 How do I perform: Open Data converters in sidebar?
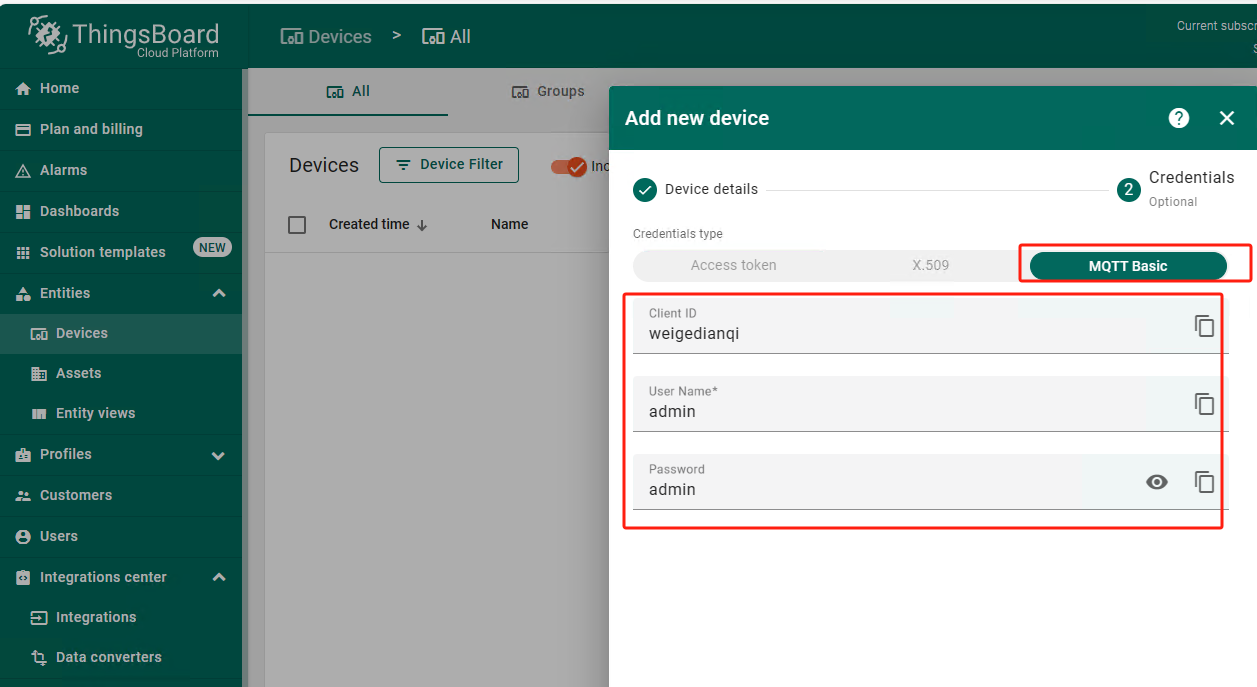point(108,657)
